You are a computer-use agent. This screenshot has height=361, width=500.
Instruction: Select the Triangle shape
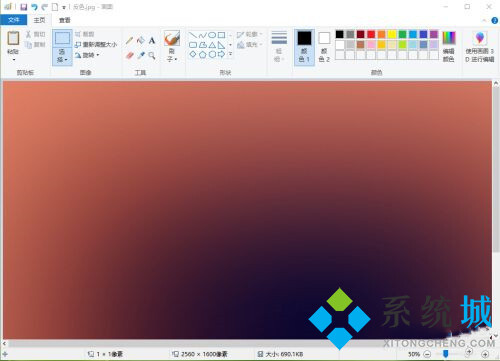click(212, 45)
